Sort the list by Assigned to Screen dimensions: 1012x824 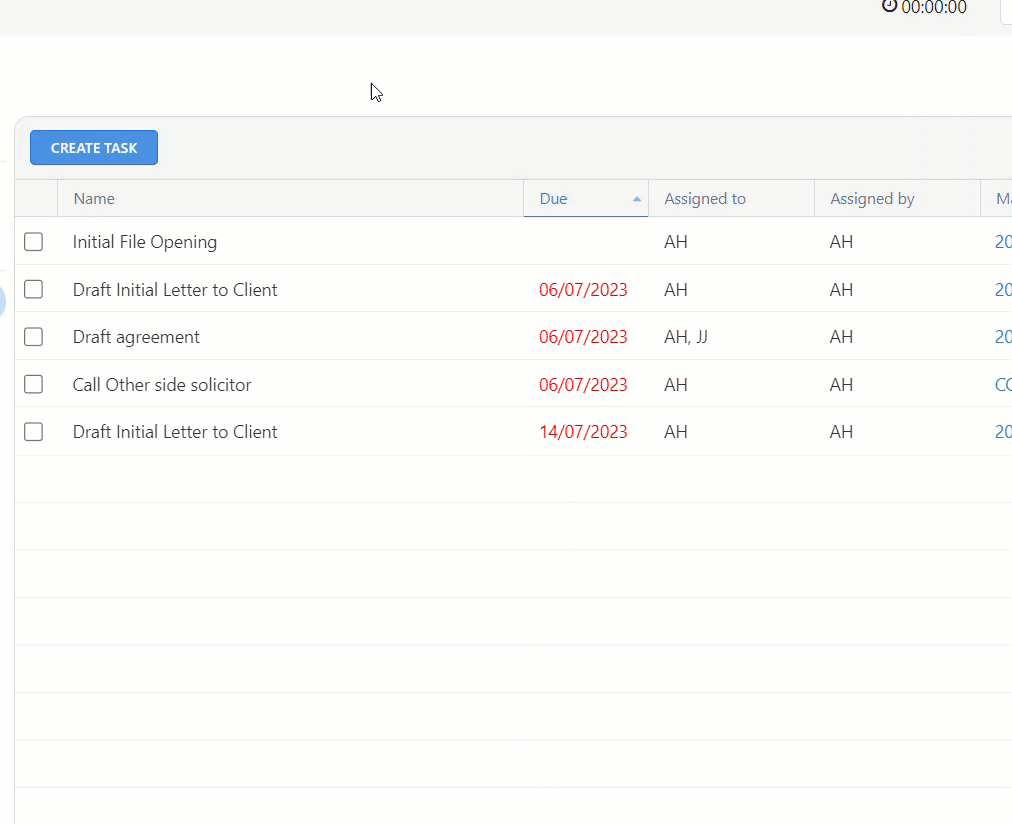(705, 198)
